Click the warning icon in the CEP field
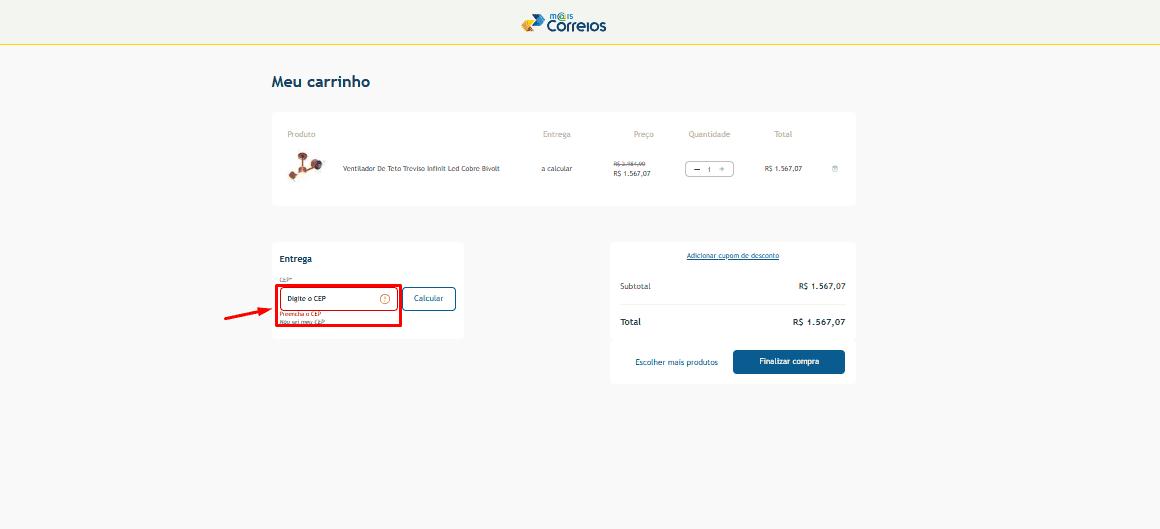 point(385,299)
